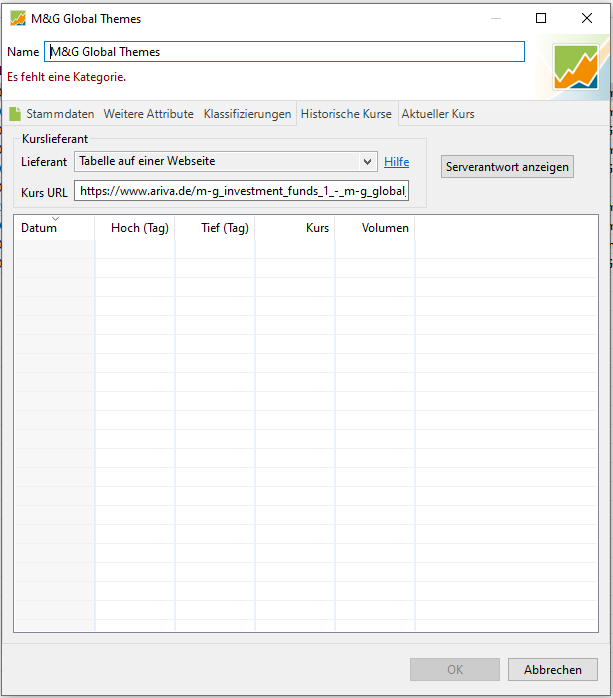This screenshot has width=613, height=698.
Task: Open the Klassifizierungen tab
Action: point(247,114)
